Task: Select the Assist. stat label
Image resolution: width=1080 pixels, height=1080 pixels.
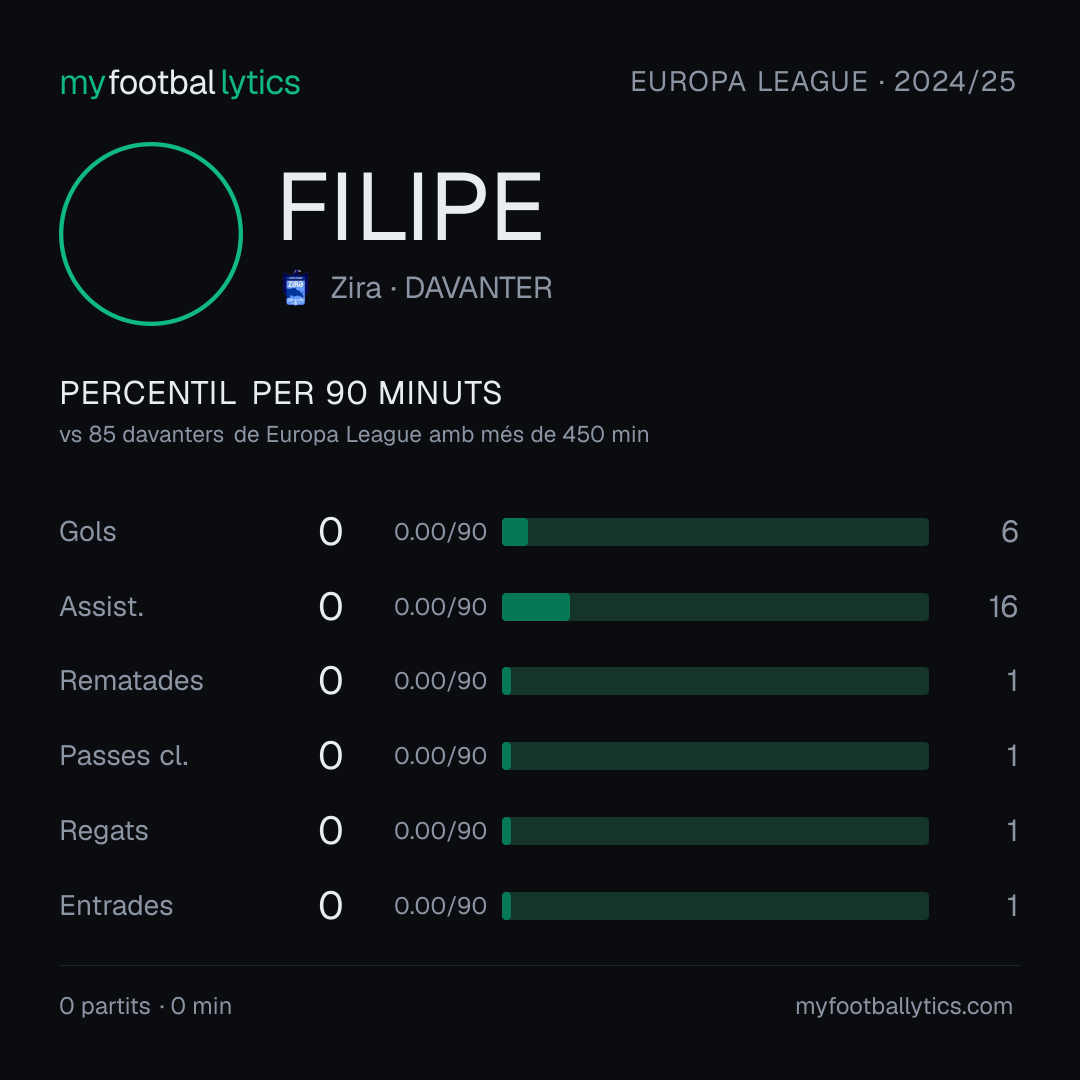Action: 102,607
